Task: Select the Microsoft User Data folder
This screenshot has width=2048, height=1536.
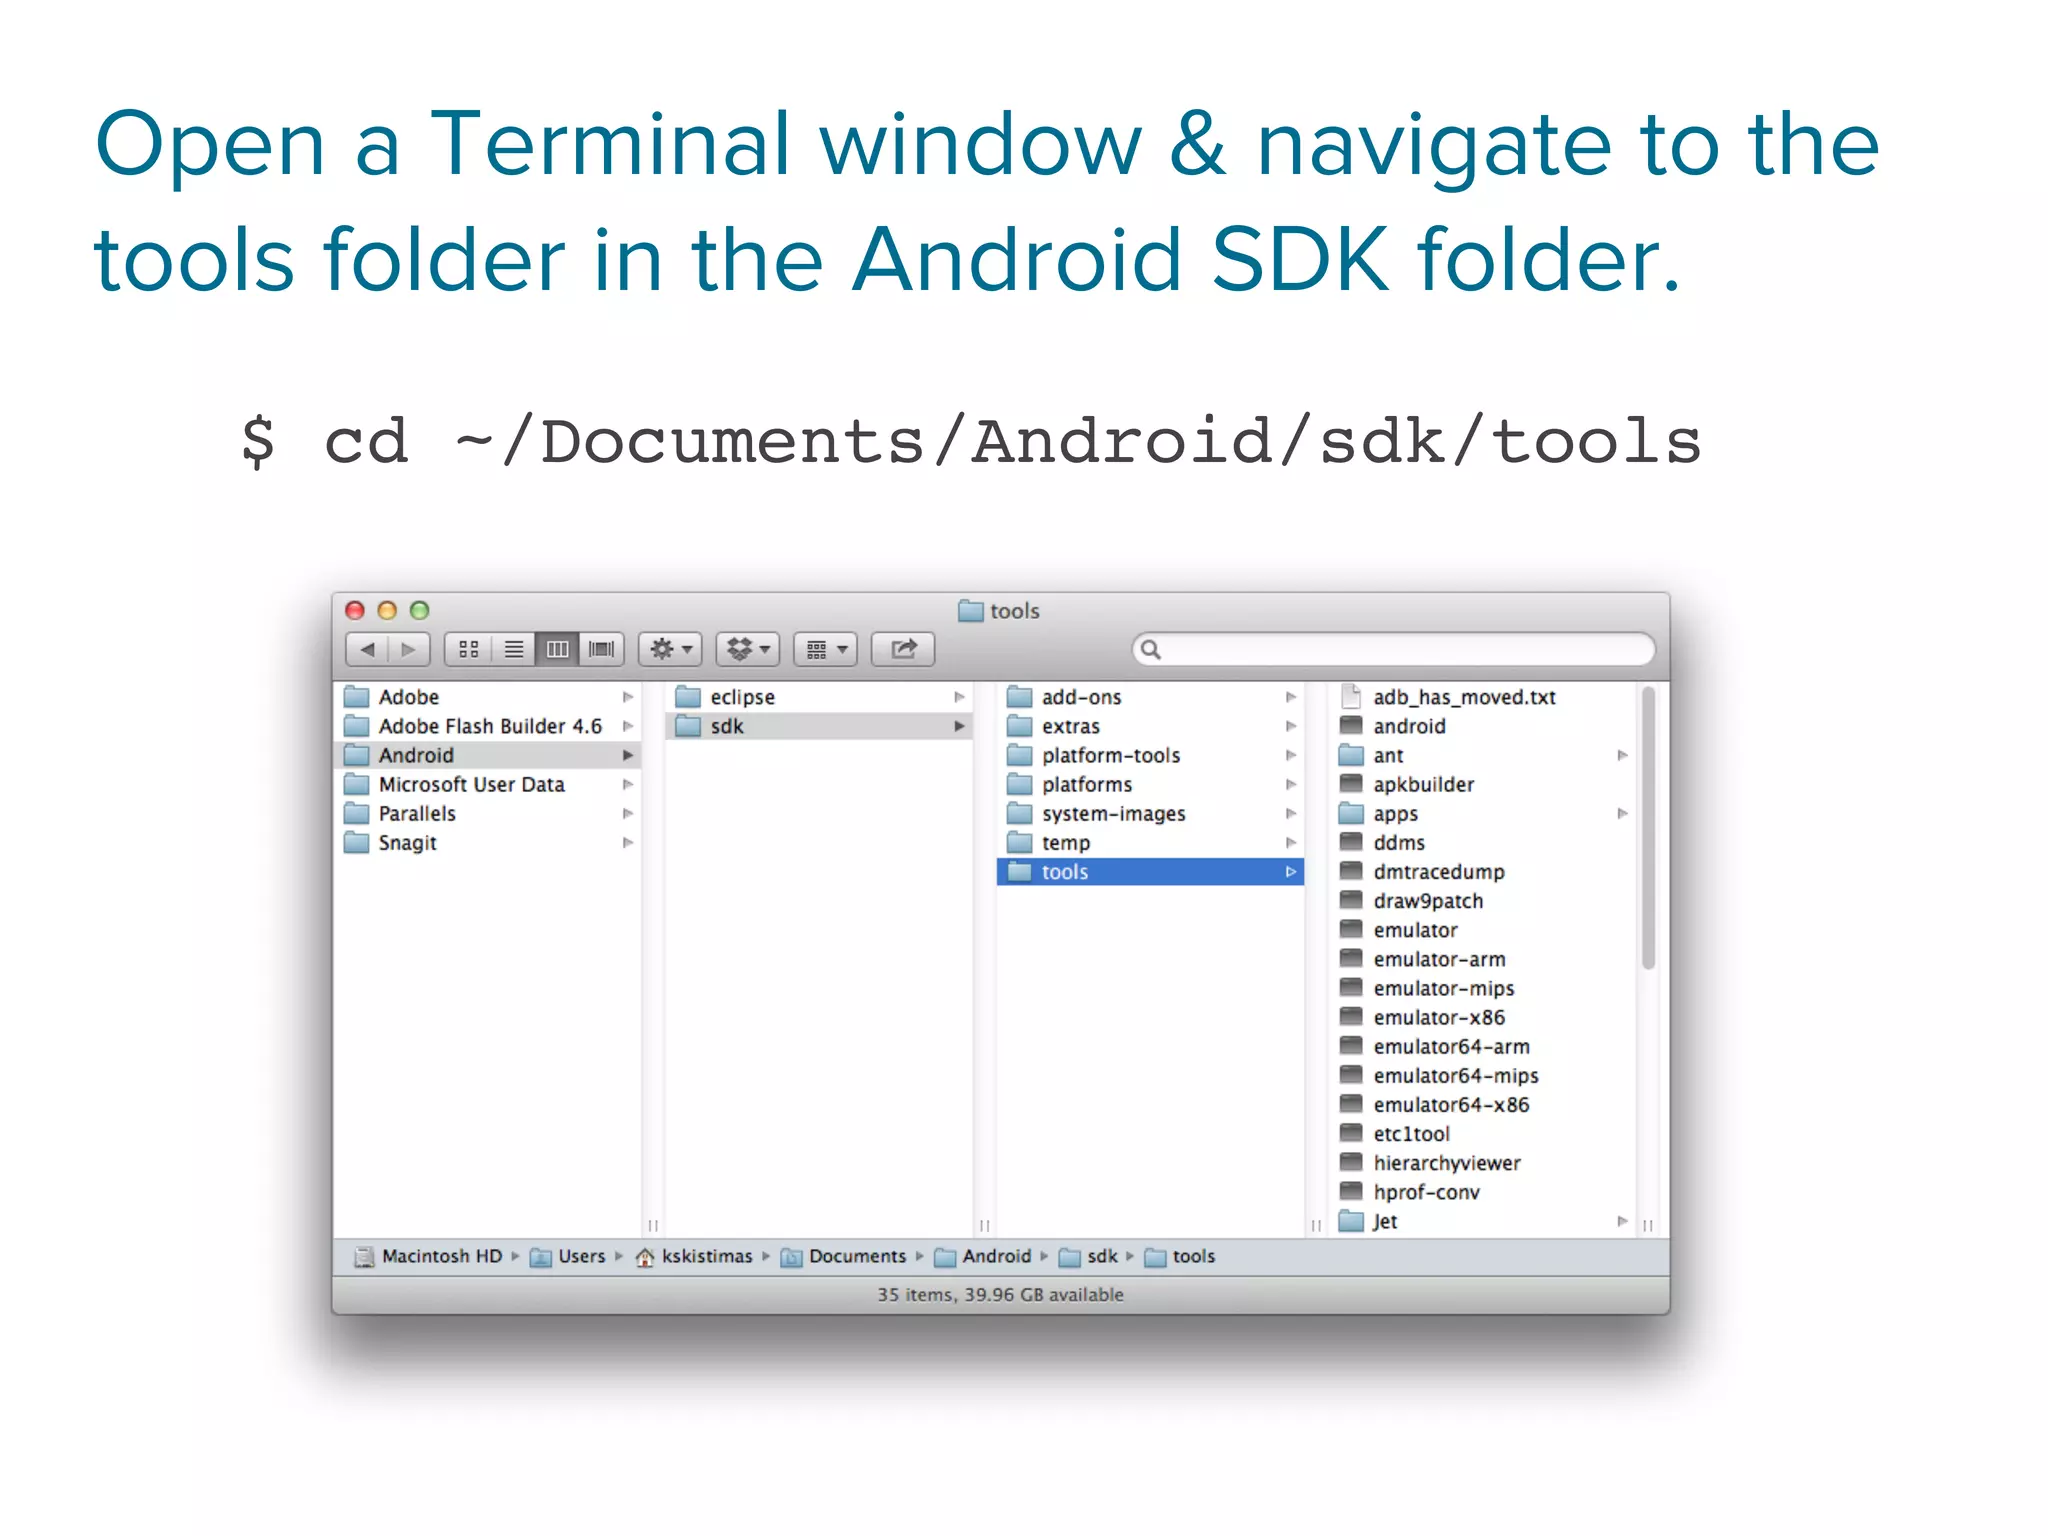Action: pos(489,784)
